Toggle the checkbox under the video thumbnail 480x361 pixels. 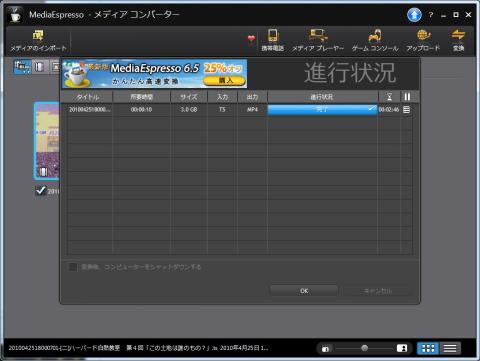[41, 191]
